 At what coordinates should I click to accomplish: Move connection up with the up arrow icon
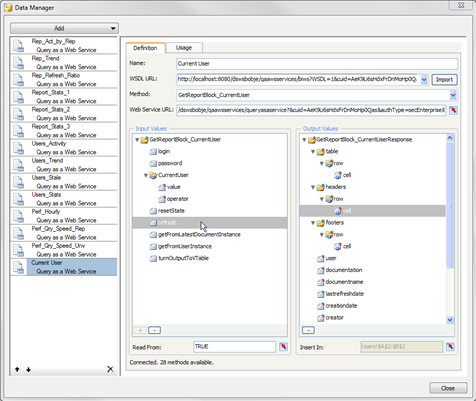click(17, 369)
